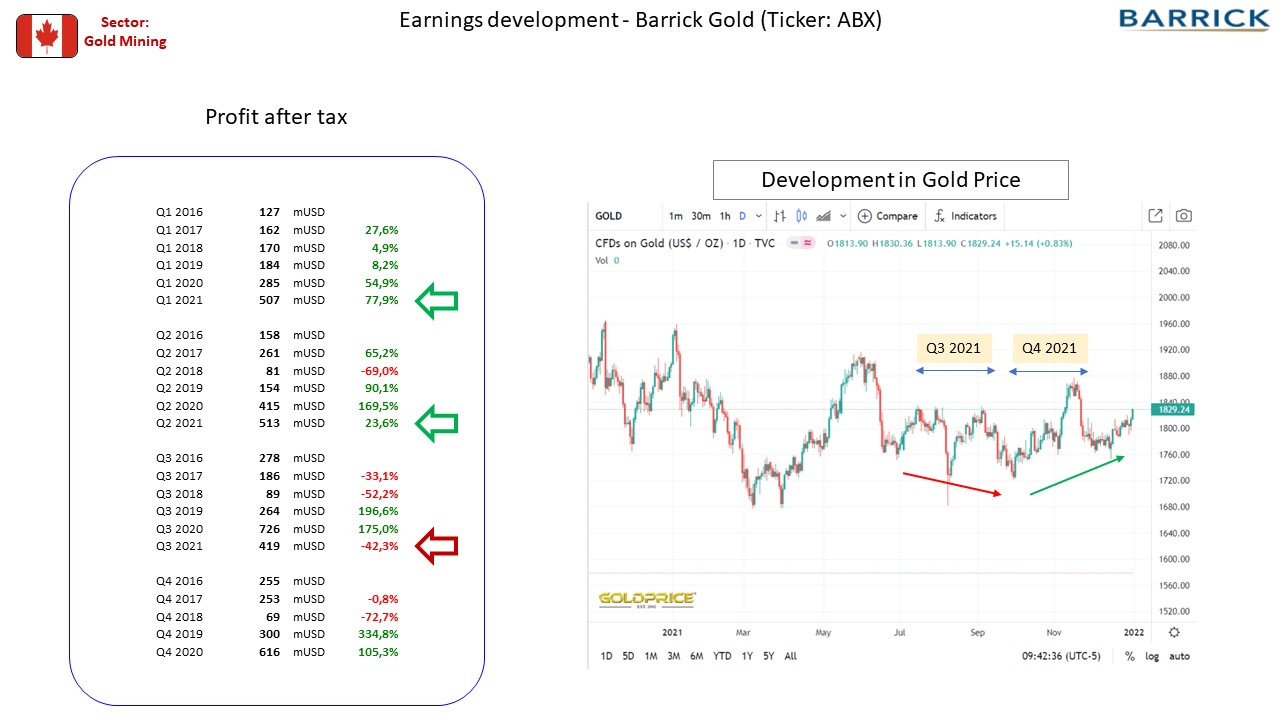Click the Profit after tax heading

(276, 117)
